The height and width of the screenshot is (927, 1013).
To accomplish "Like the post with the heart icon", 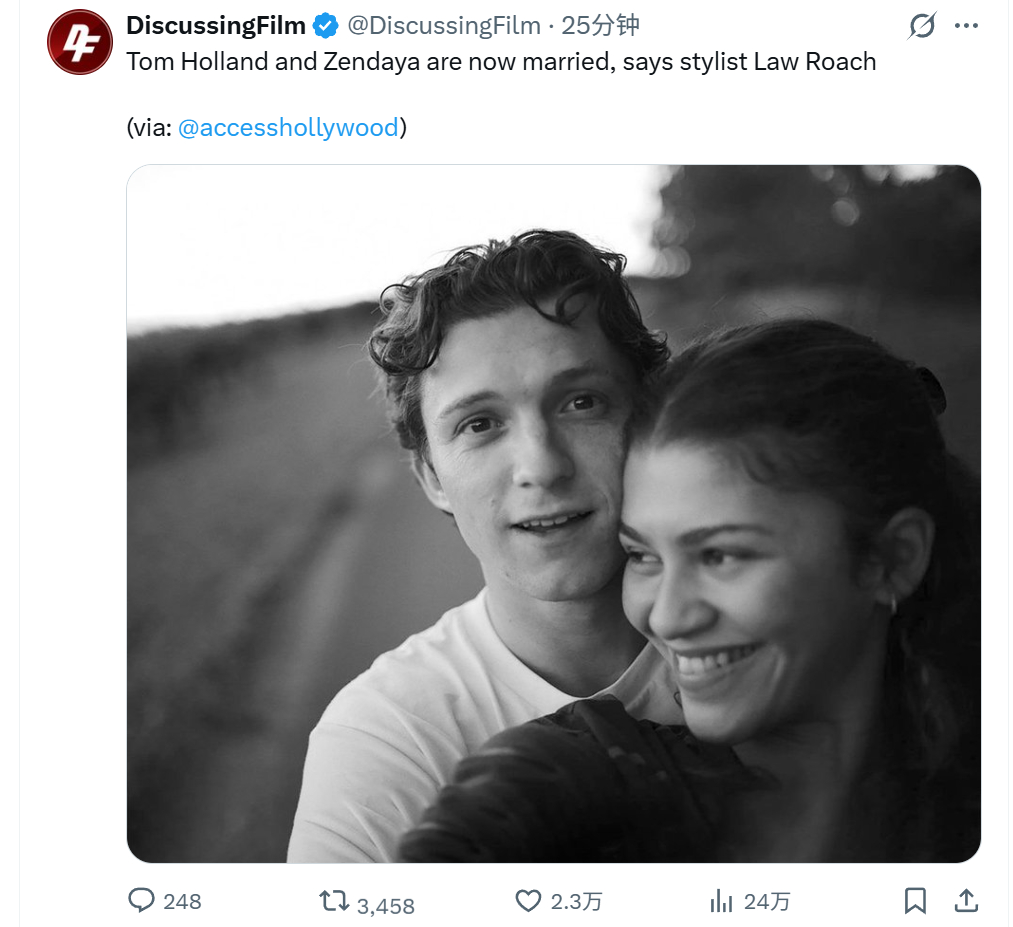I will coord(528,901).
